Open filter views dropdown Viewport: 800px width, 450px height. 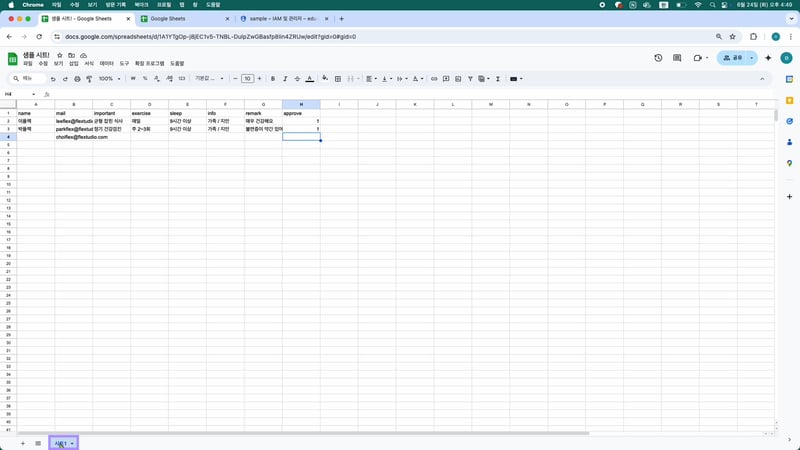tap(484, 79)
